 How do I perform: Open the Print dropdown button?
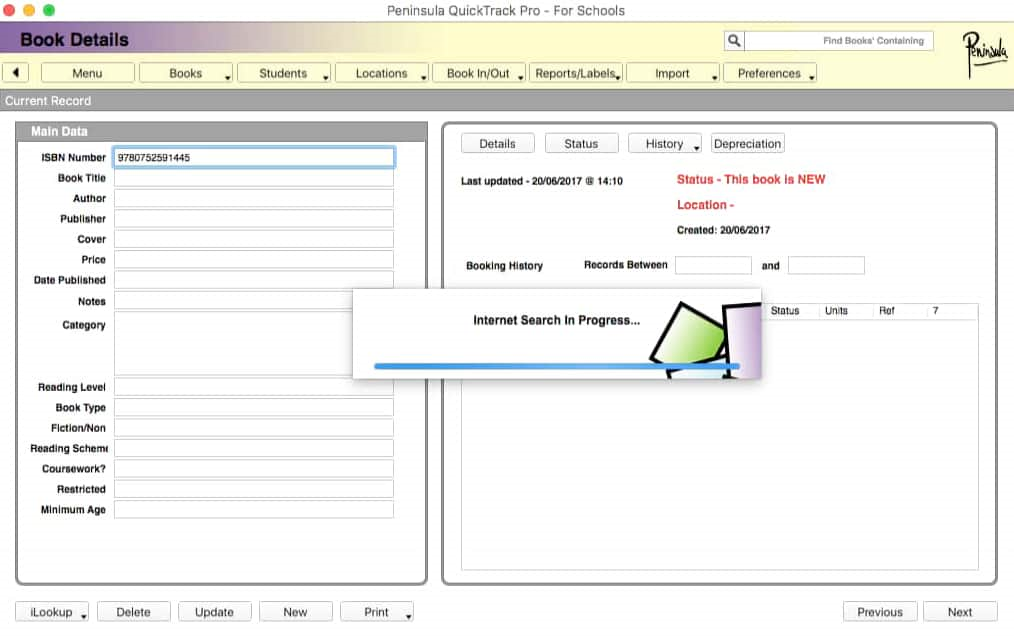click(x=377, y=612)
